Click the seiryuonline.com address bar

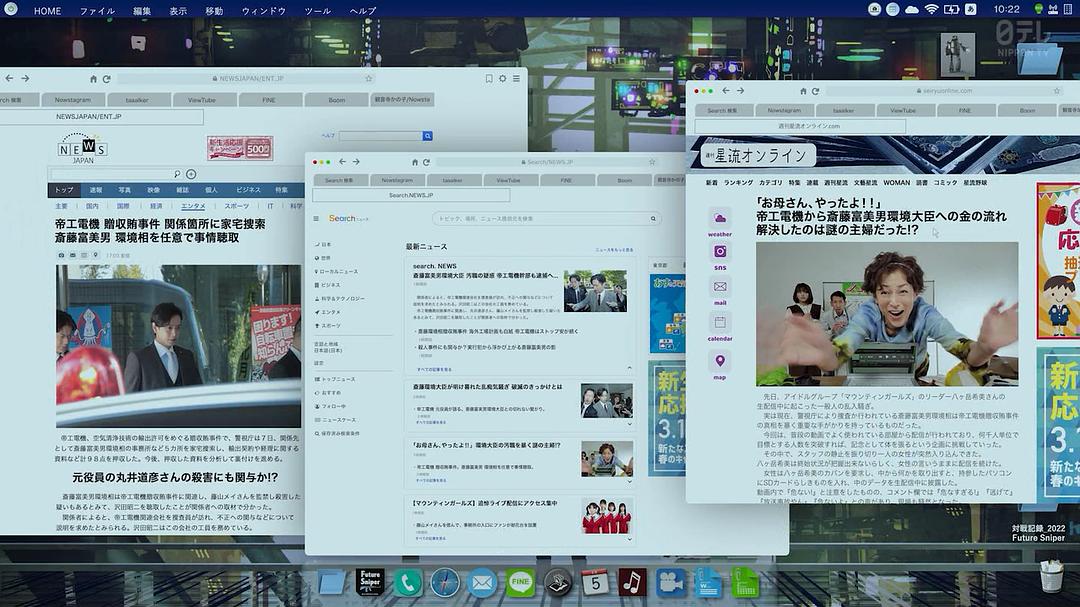coord(944,91)
